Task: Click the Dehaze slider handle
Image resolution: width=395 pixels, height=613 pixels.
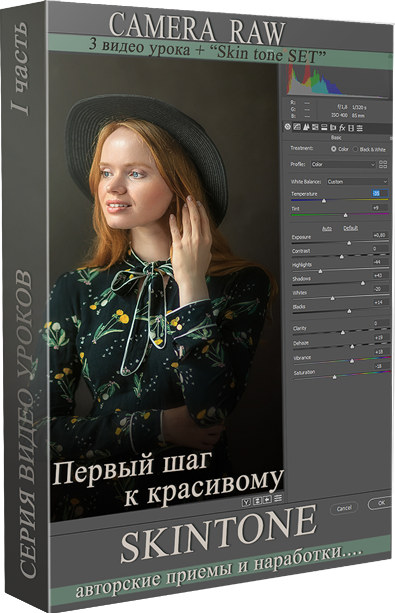Action: tap(352, 346)
